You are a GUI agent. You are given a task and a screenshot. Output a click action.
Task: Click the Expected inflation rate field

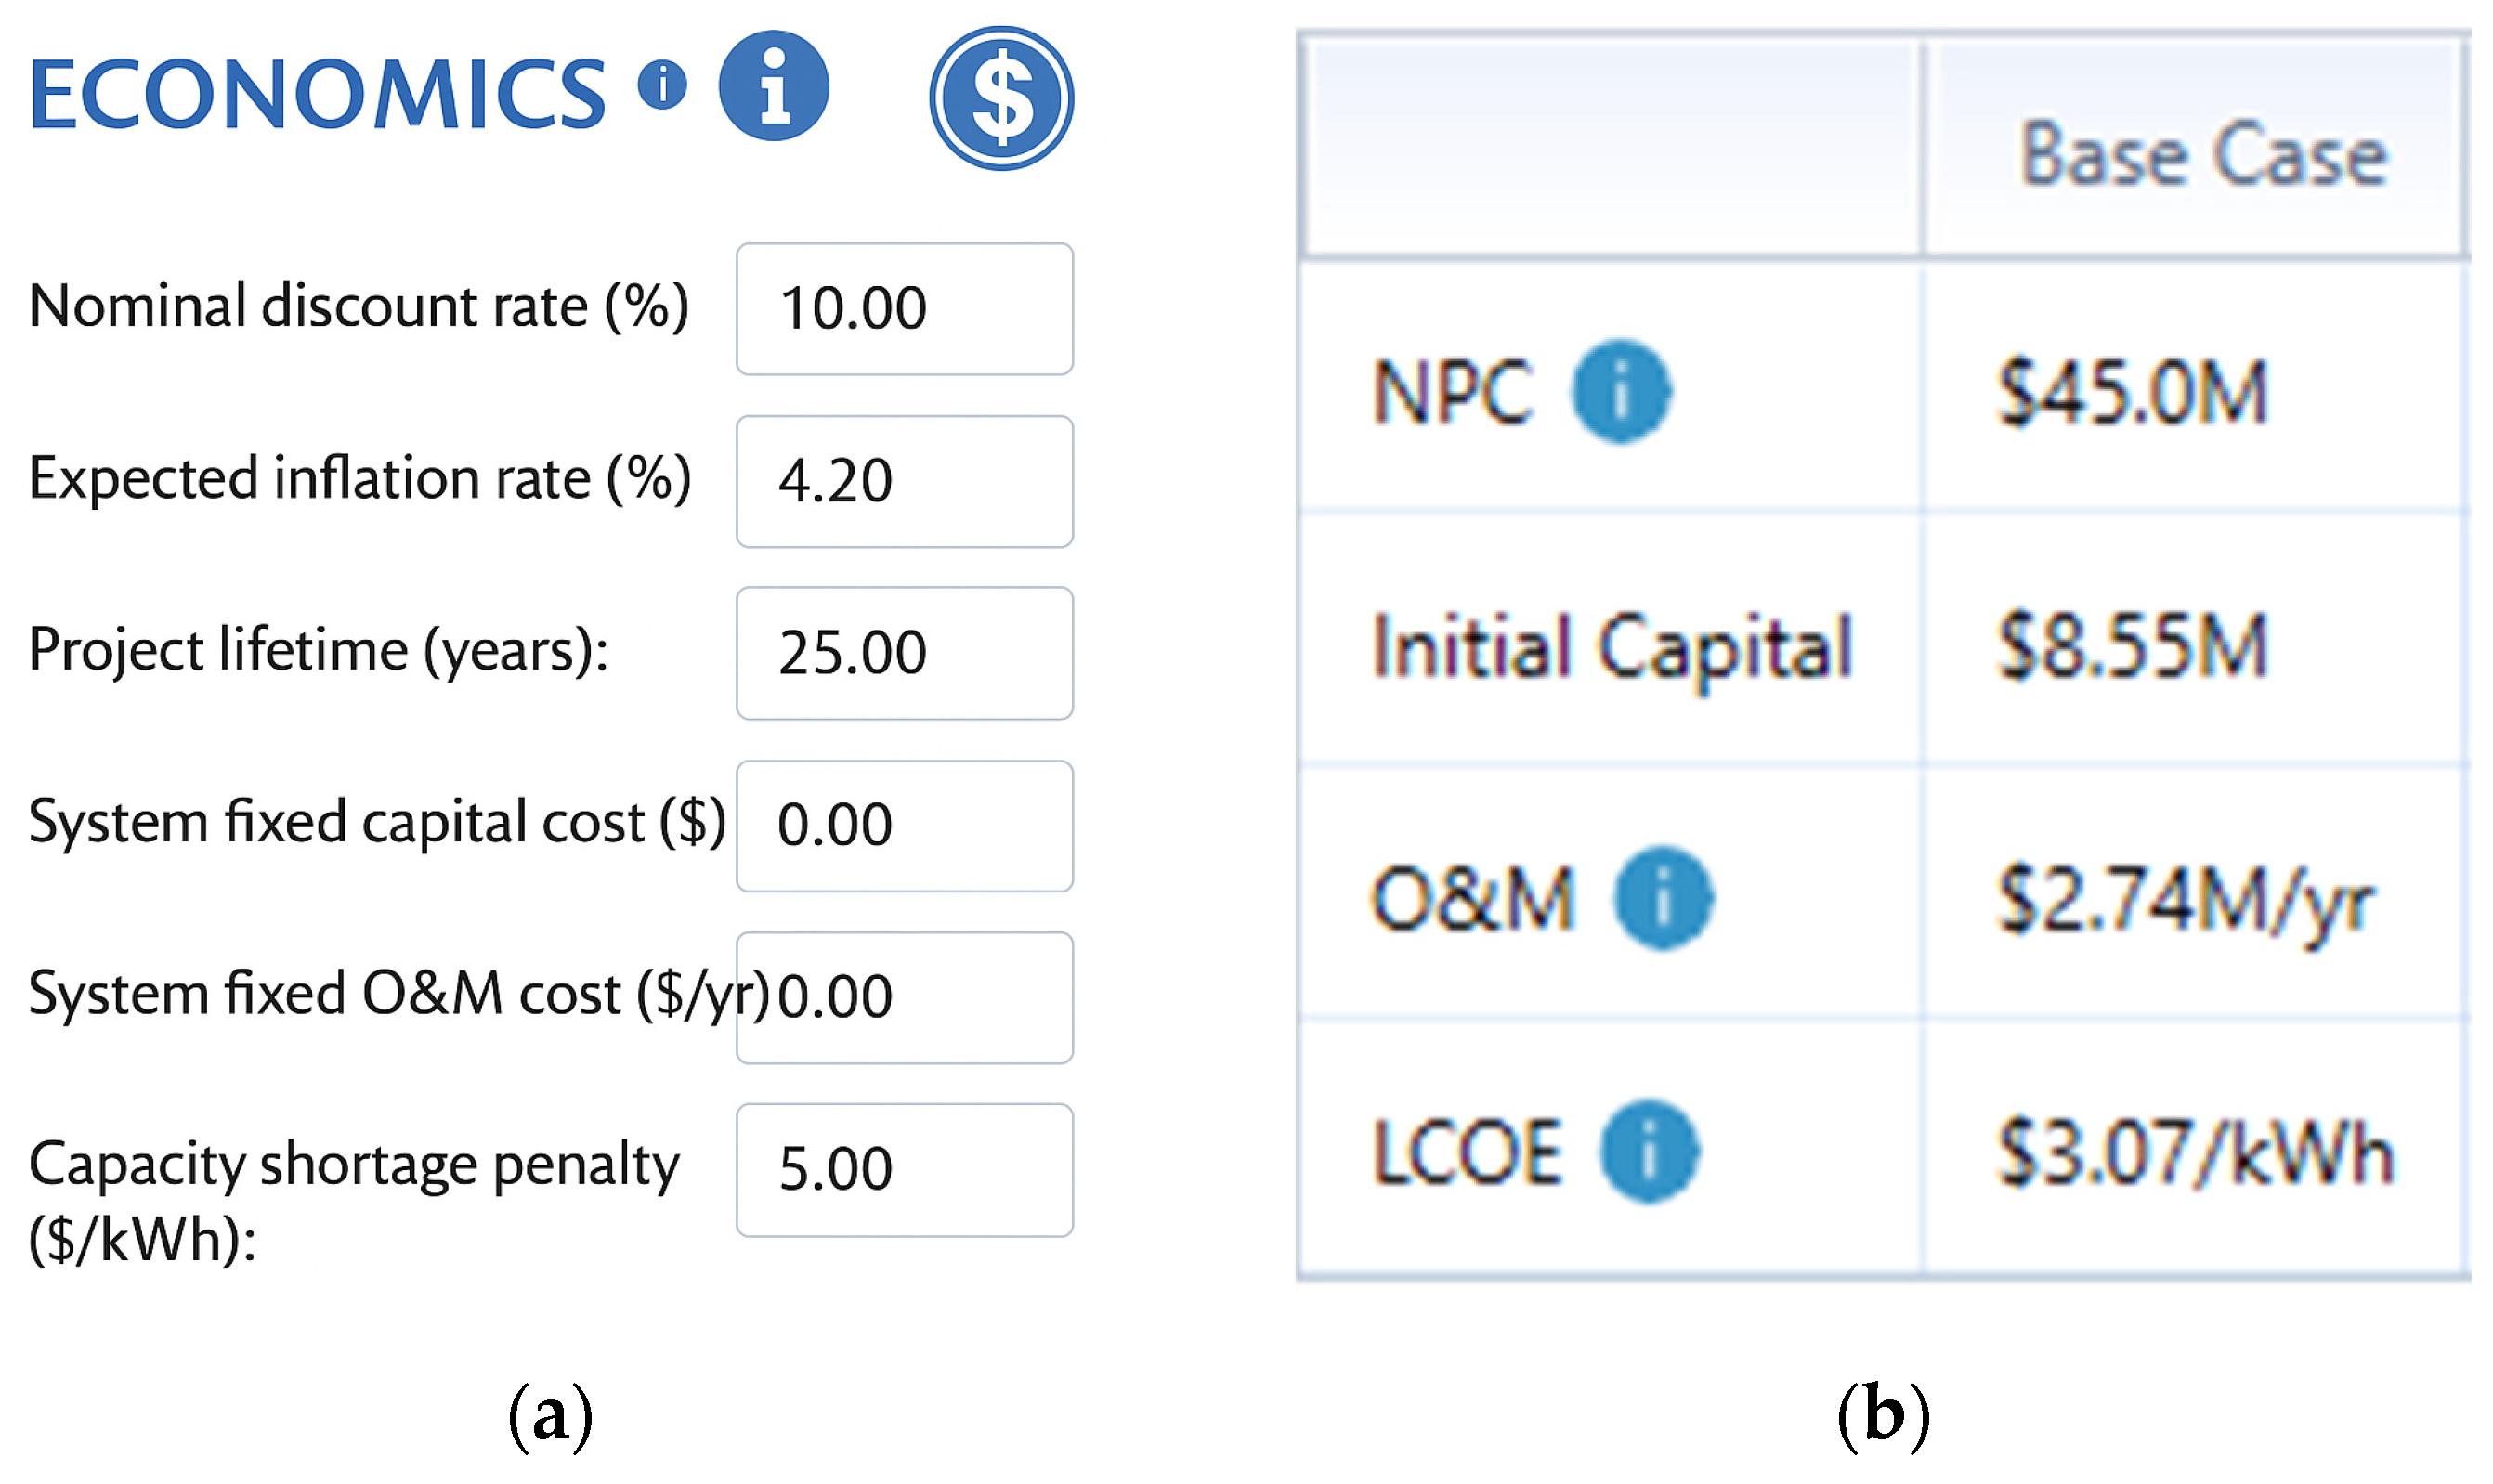(904, 482)
